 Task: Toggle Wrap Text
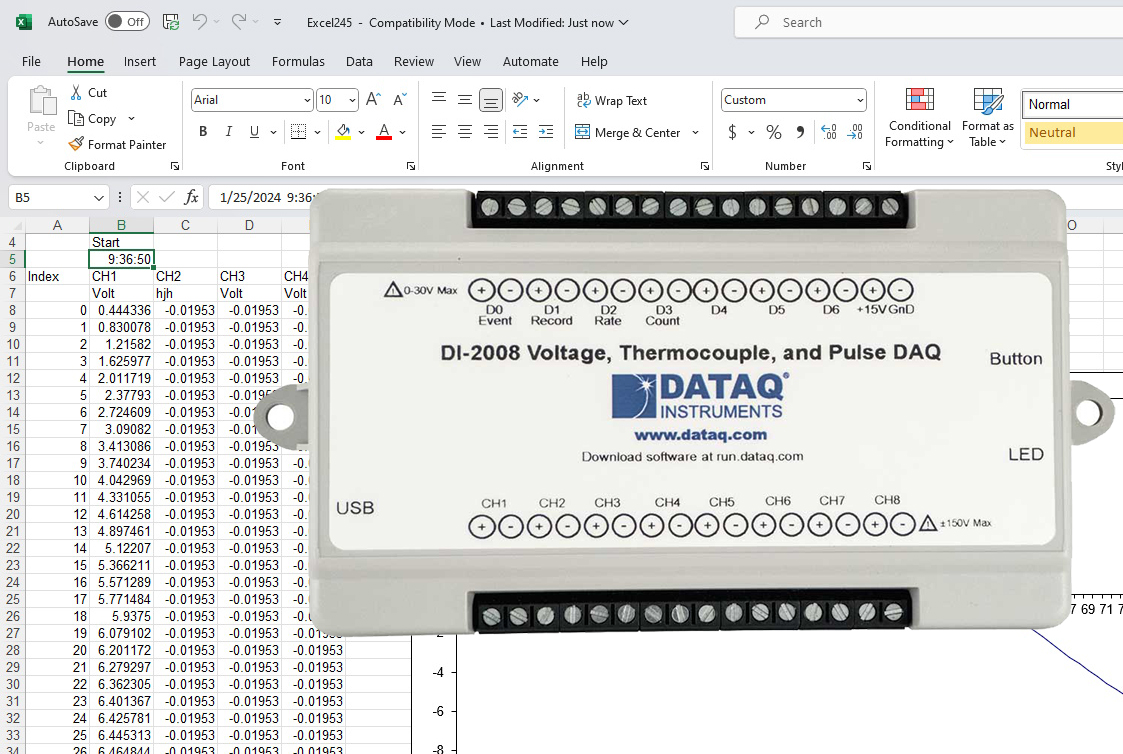[x=612, y=100]
